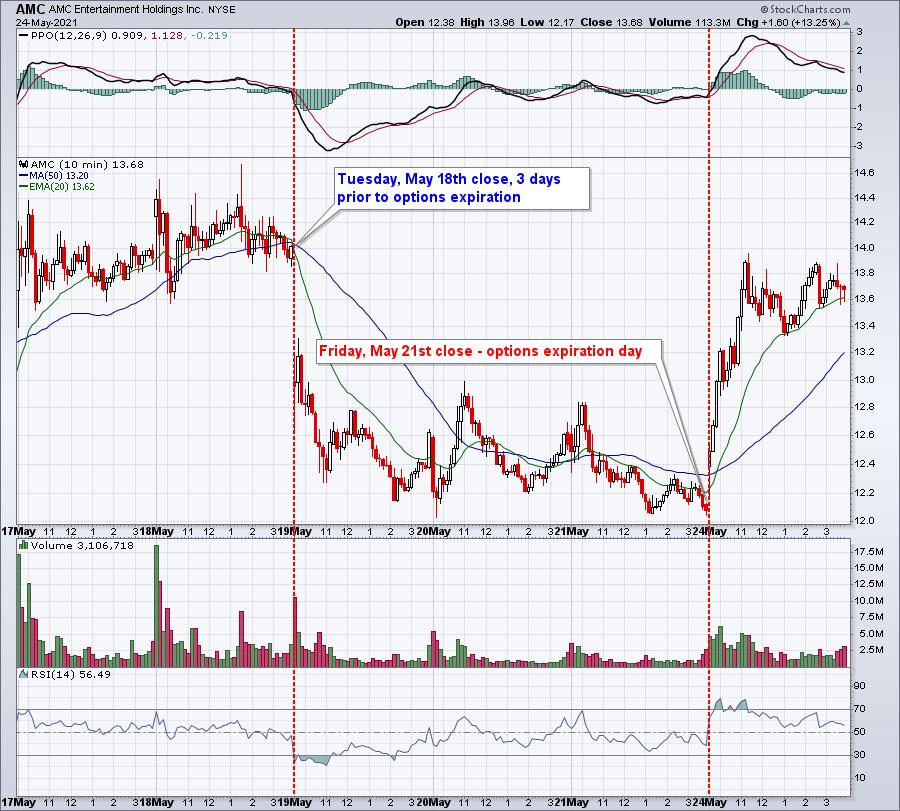
Task: Click the volume bars icon beside Volume 3,106,718
Action: (24, 545)
